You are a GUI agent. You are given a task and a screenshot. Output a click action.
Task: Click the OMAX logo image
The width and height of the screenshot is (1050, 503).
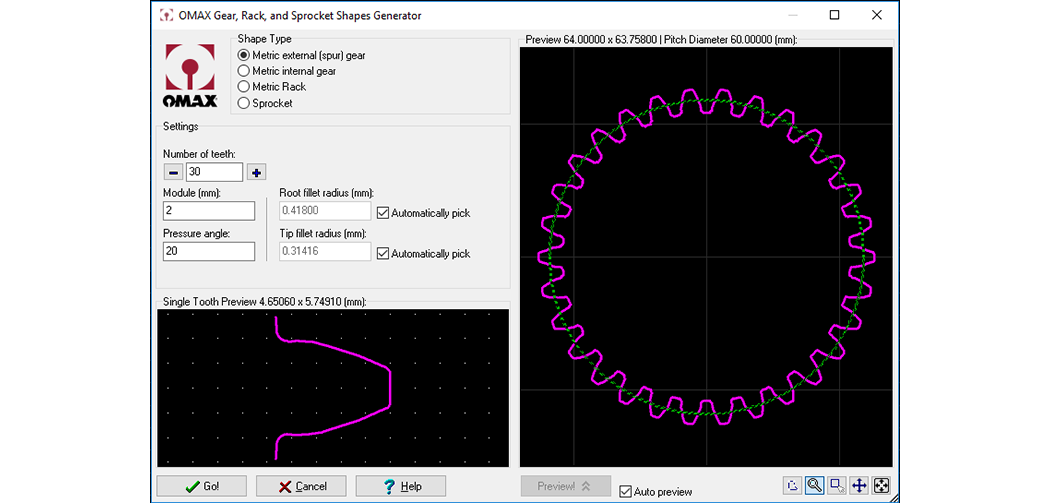[192, 76]
